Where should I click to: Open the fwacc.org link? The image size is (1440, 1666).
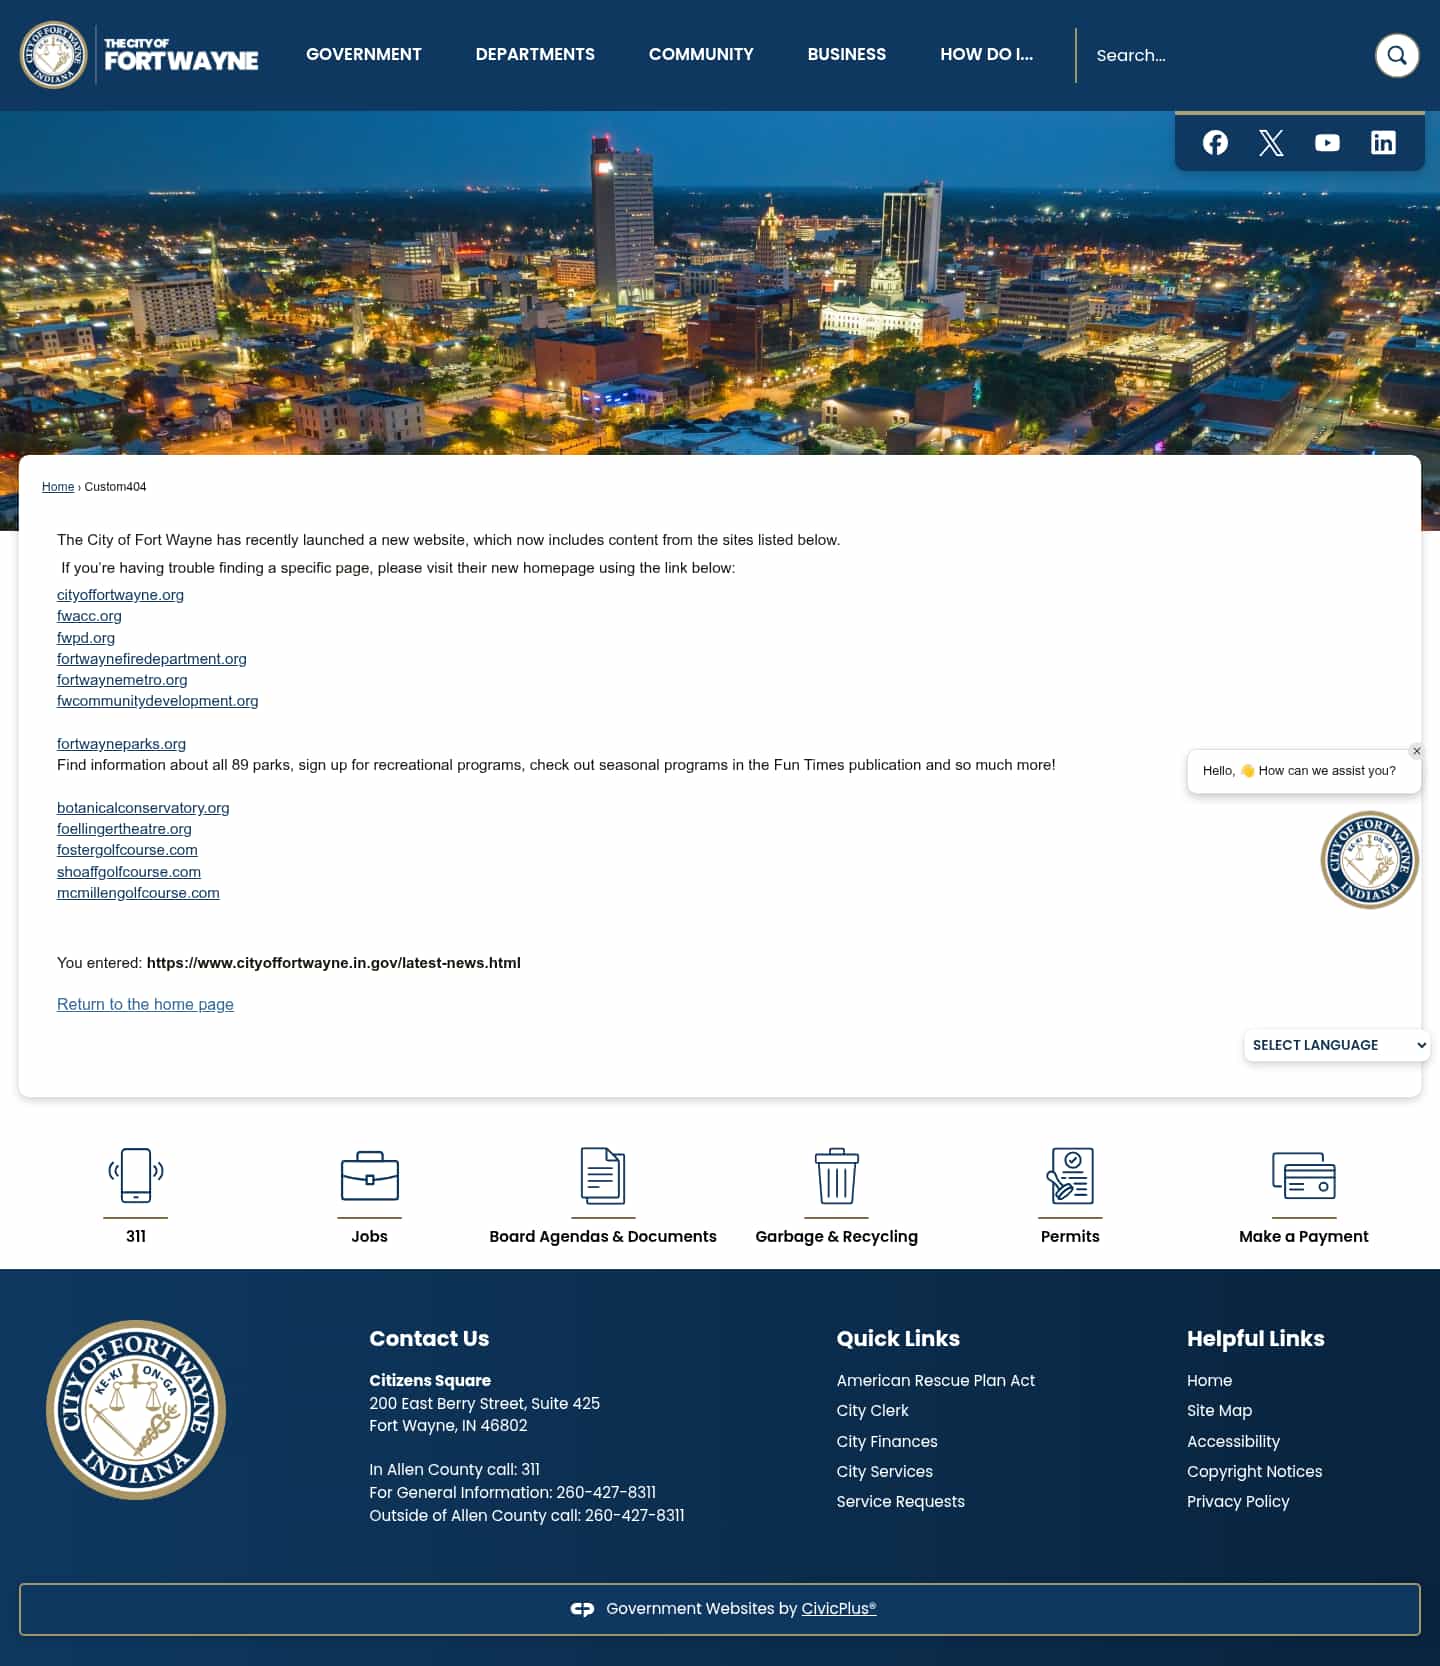[x=89, y=616]
